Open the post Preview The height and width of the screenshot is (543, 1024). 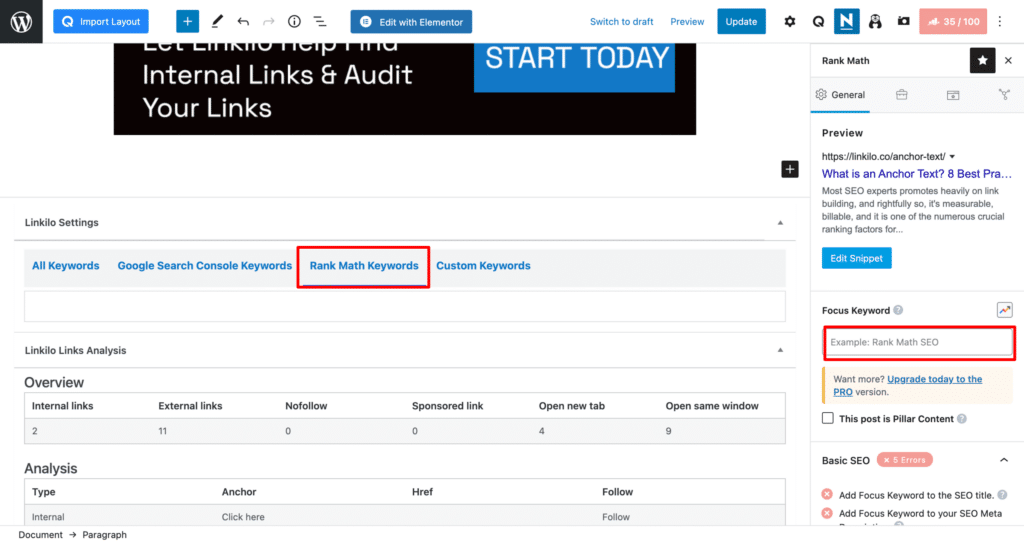pyautogui.click(x=687, y=22)
